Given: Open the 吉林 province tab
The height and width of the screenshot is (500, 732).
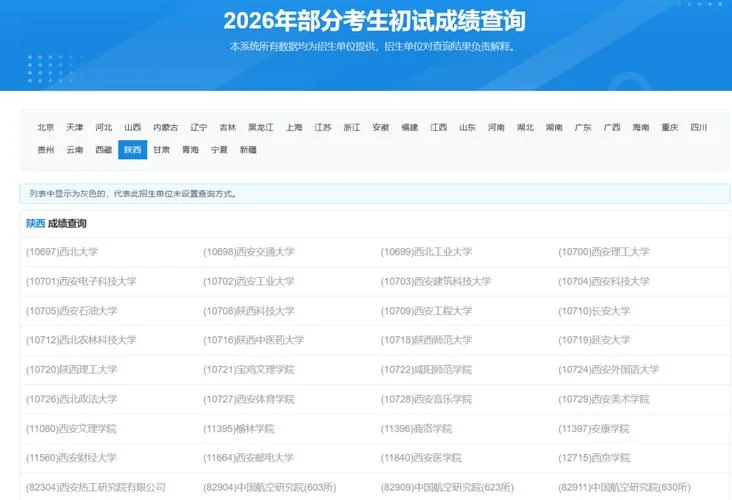Looking at the screenshot, I should point(228,127).
